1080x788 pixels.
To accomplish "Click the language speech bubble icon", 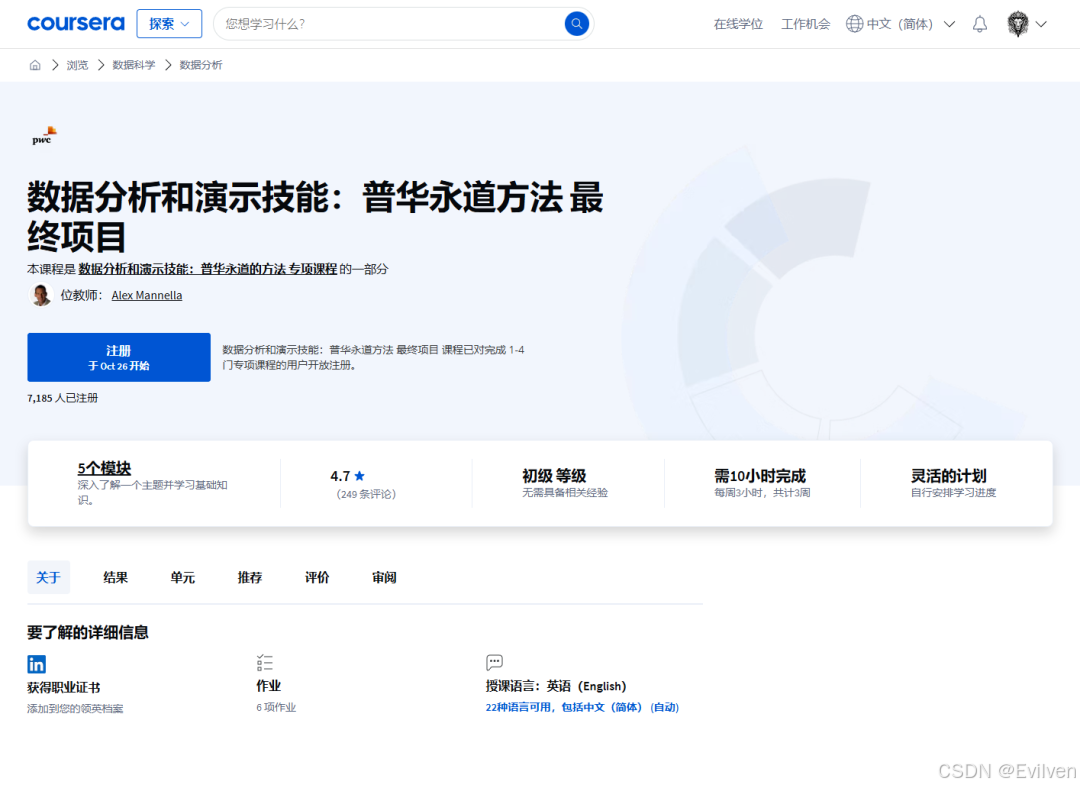I will pos(494,663).
